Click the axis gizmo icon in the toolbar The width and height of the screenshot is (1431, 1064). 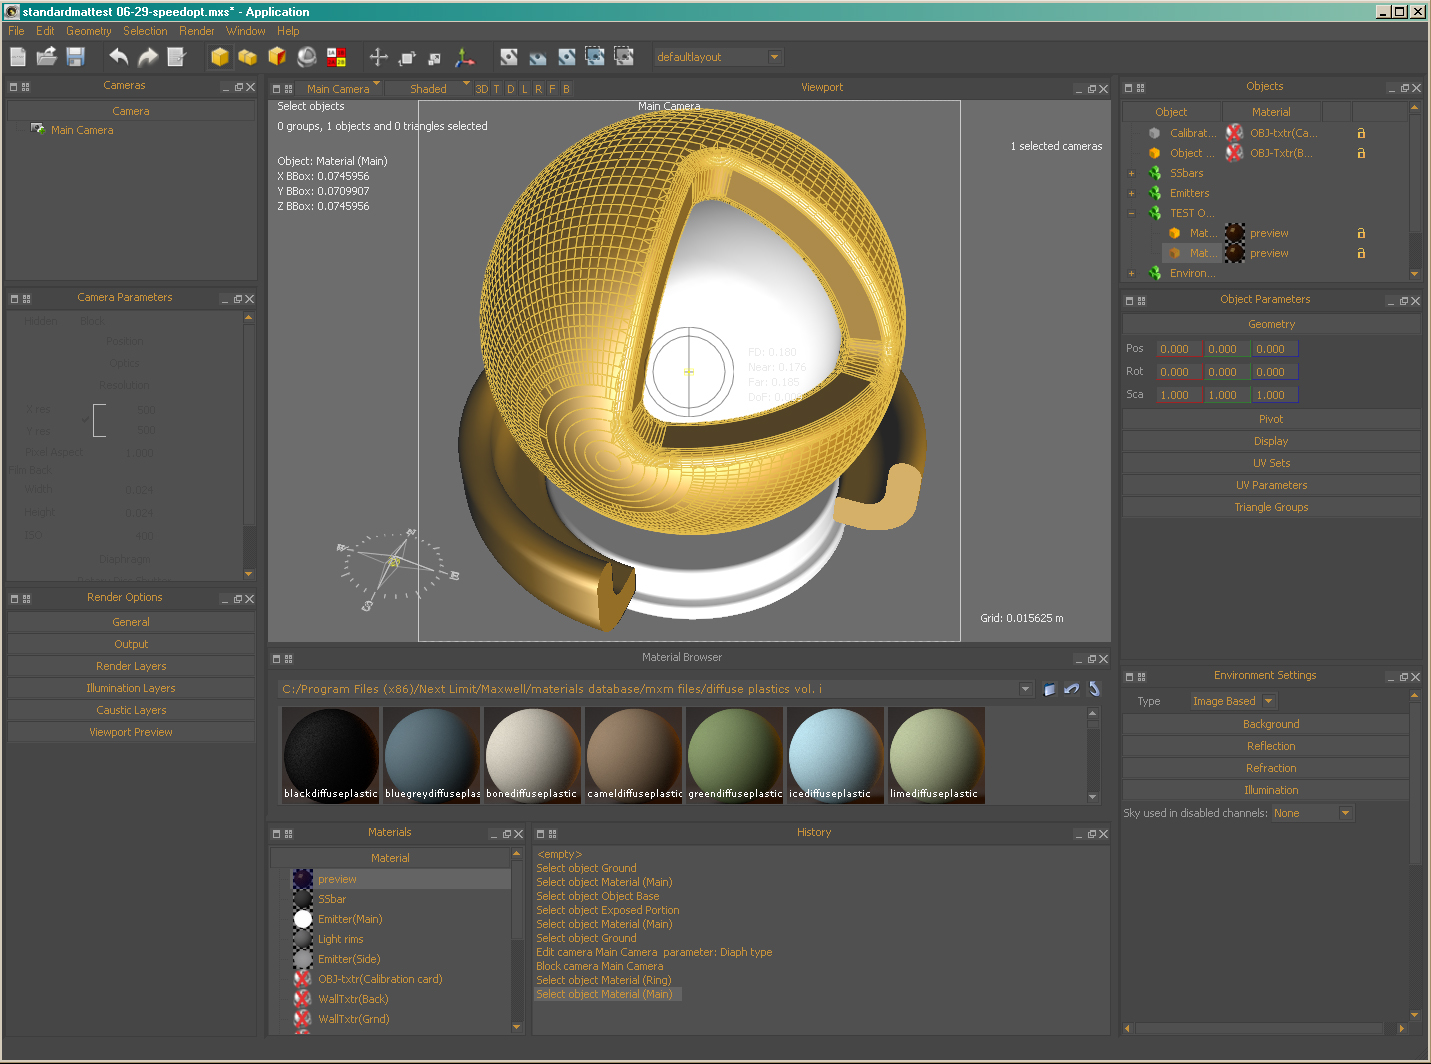click(465, 57)
